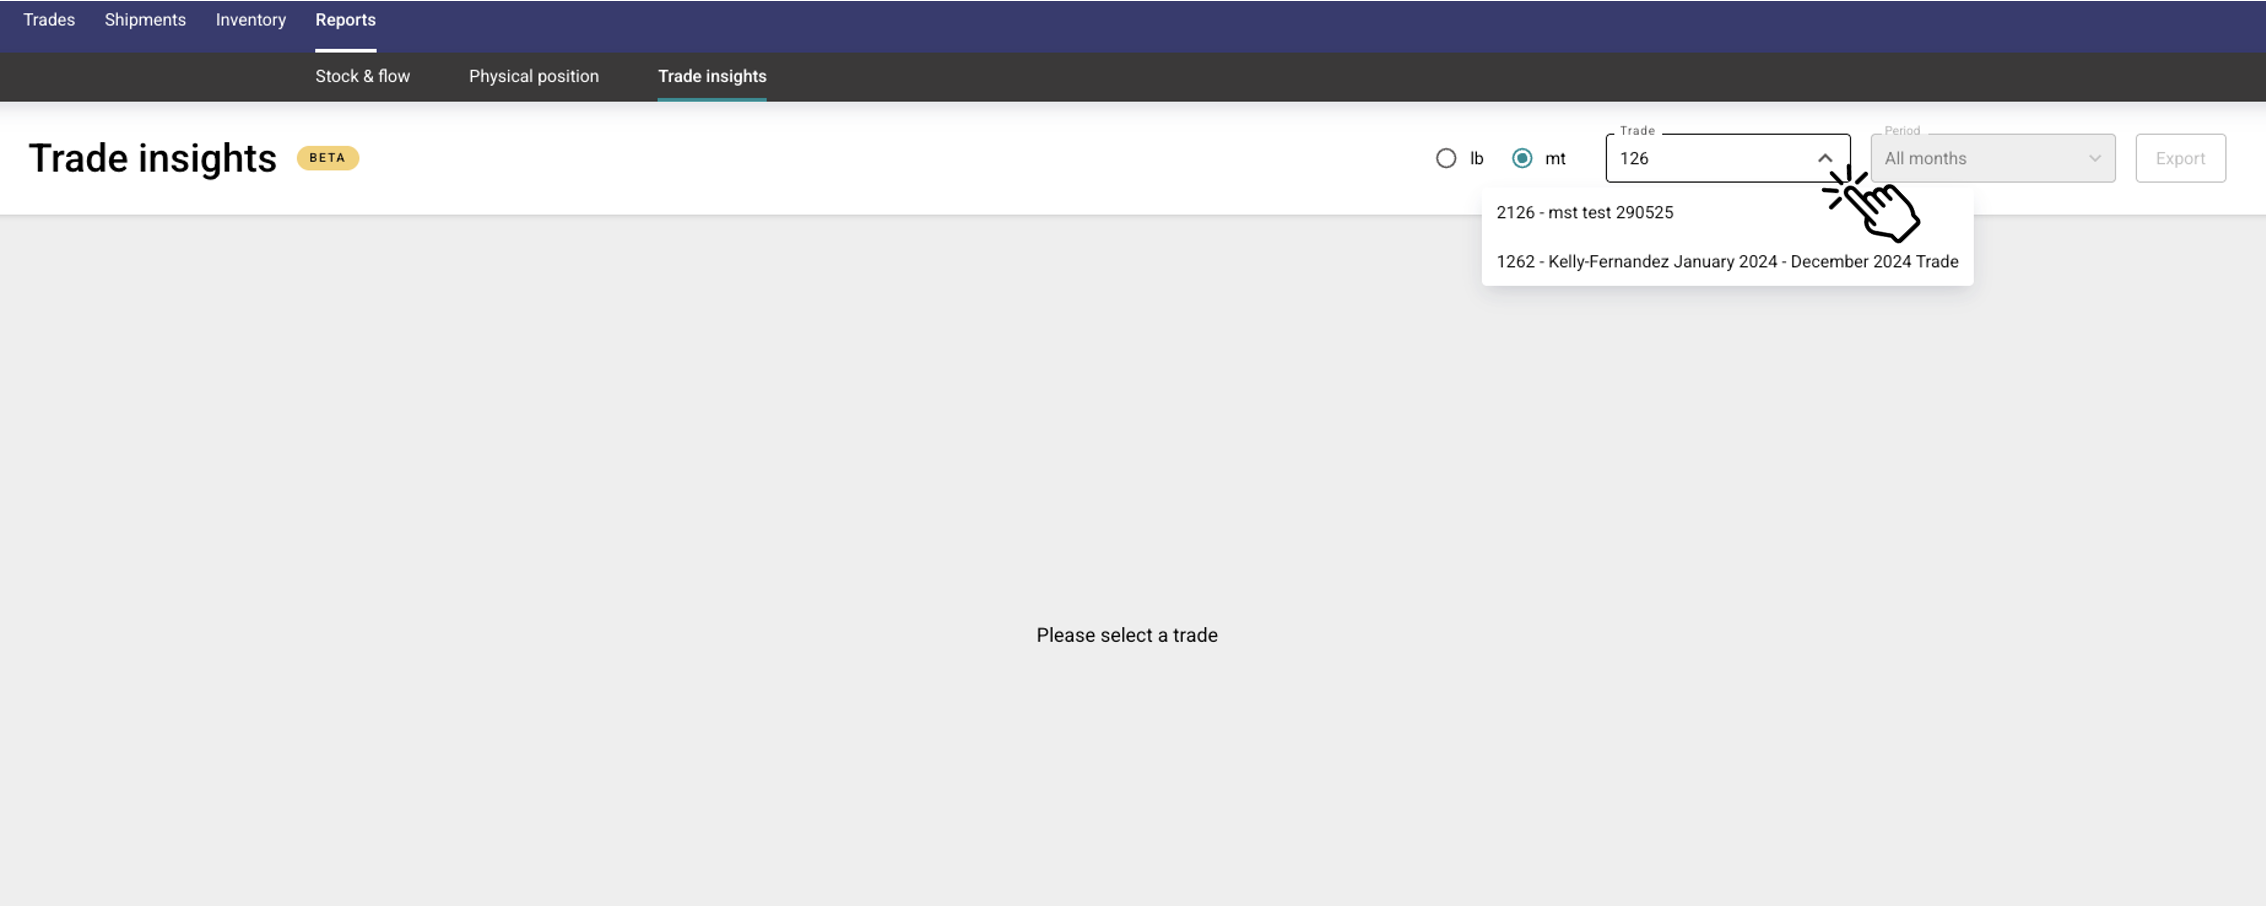Select the lb unit radio button

1446,158
